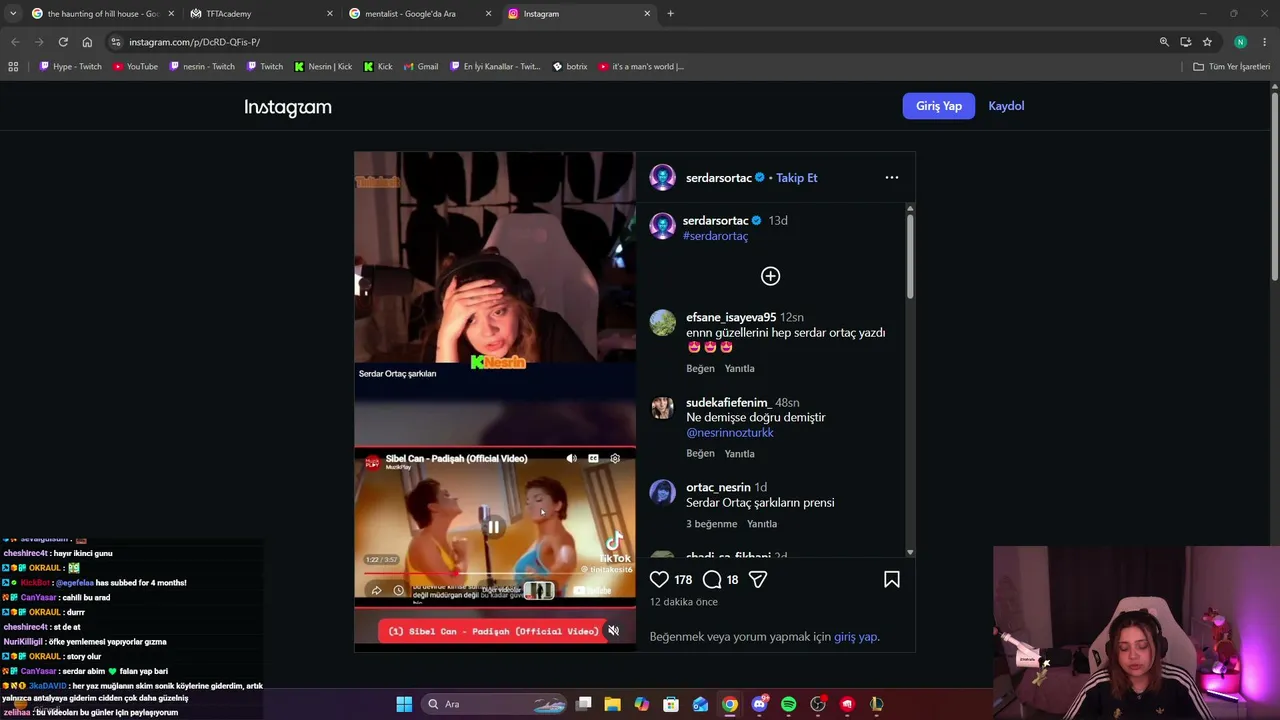Open the Gmail bookmark
Image resolution: width=1280 pixels, height=720 pixels.
(421, 67)
